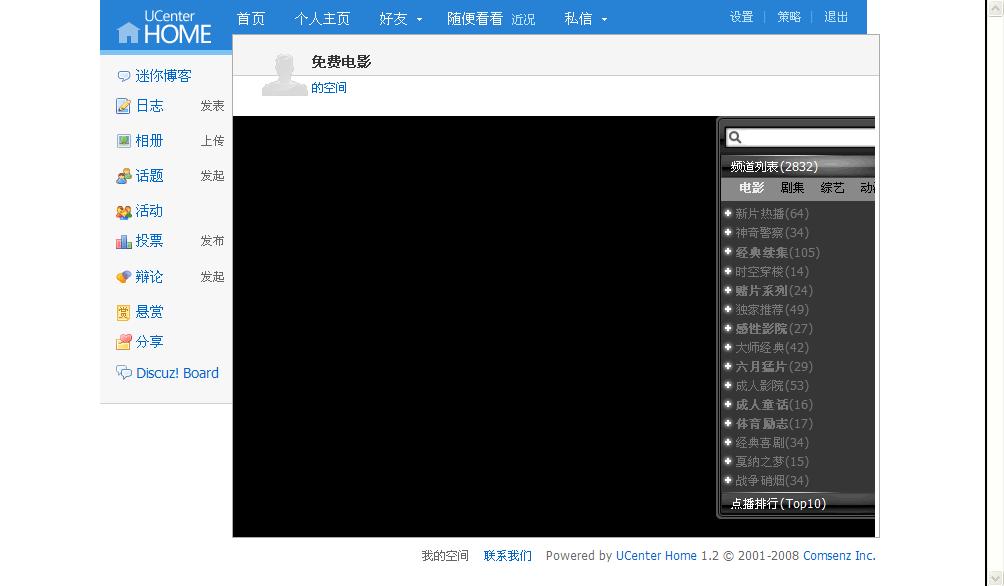The image size is (1004, 586).
Task: Click the 频道列表(2832) header
Action: pyautogui.click(x=798, y=167)
